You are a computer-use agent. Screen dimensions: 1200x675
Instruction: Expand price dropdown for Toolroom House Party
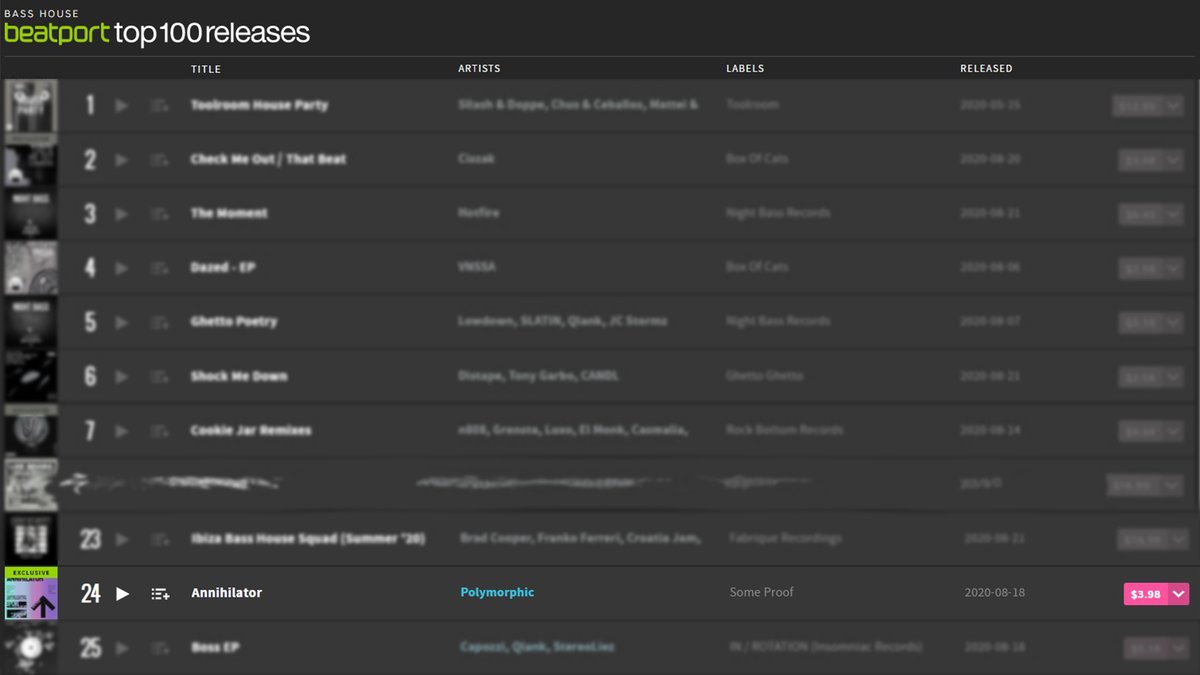click(x=1175, y=106)
